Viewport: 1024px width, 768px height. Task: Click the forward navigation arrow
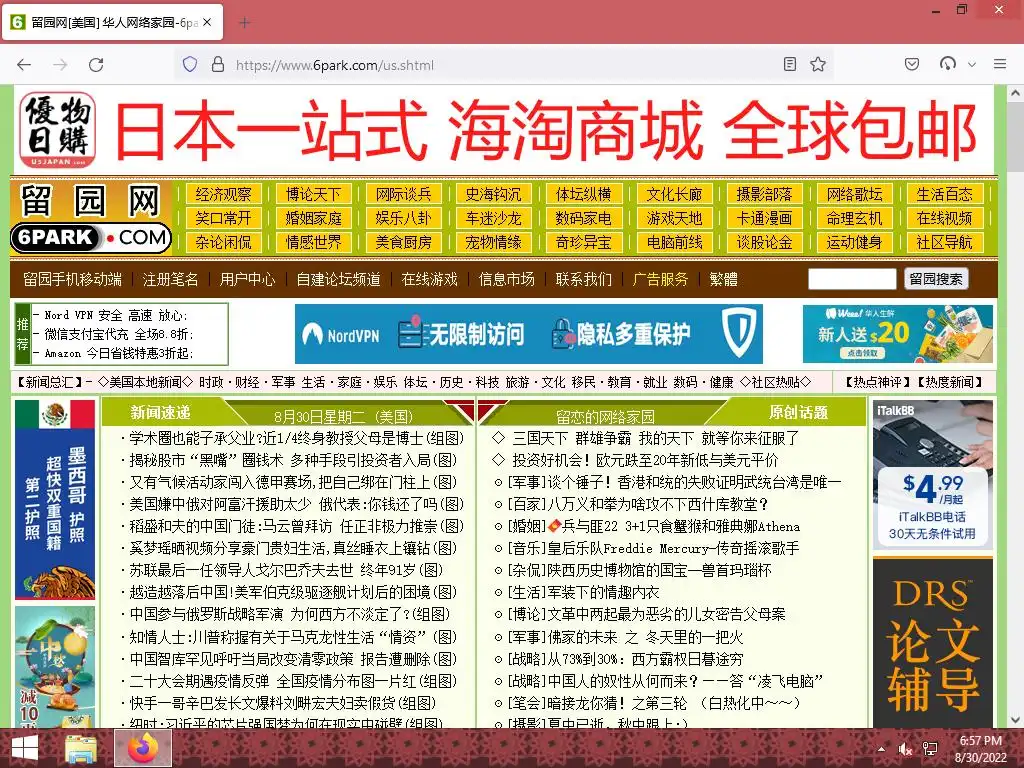point(60,65)
